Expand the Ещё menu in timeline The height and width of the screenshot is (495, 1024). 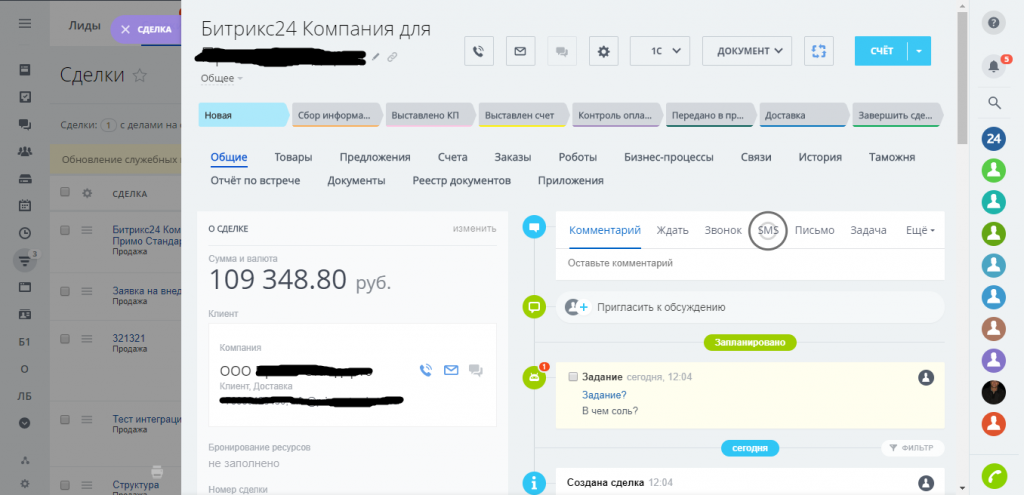918,230
